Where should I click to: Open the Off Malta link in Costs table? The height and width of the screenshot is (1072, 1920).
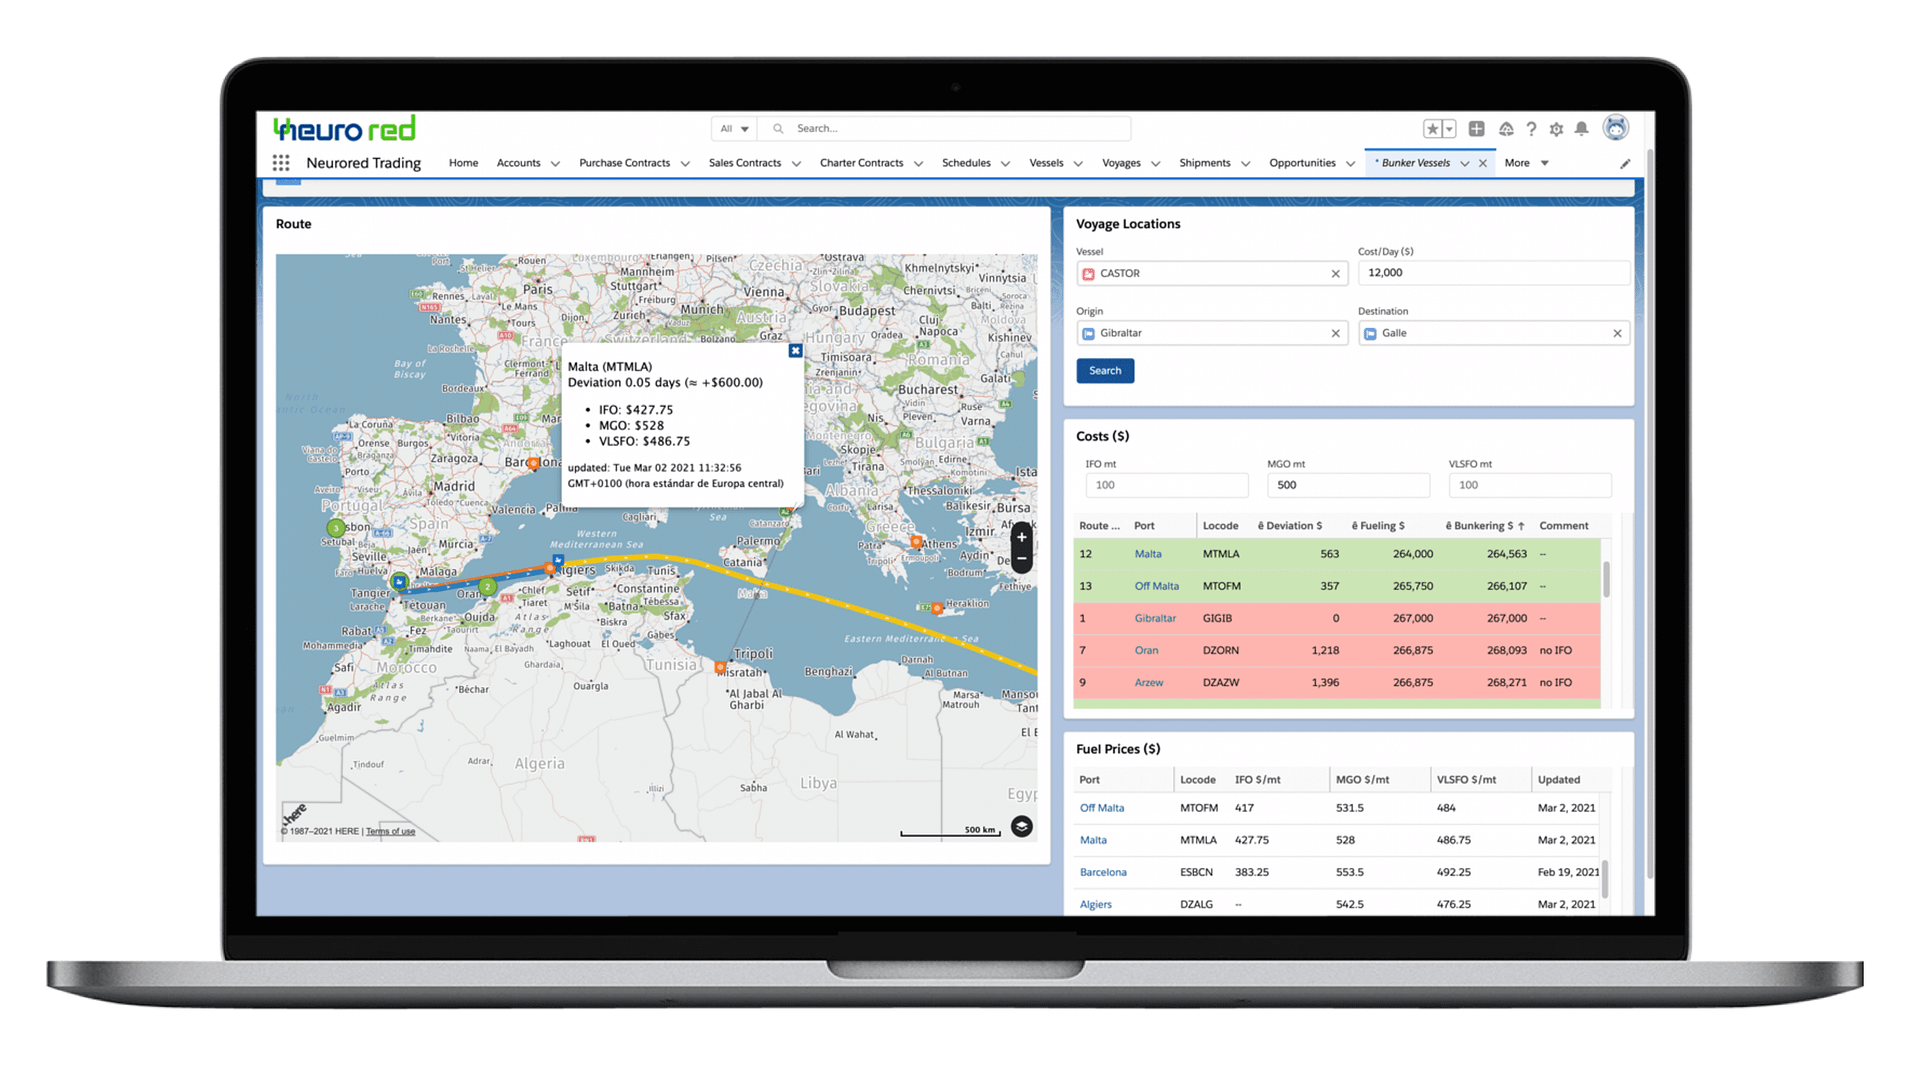tap(1156, 586)
